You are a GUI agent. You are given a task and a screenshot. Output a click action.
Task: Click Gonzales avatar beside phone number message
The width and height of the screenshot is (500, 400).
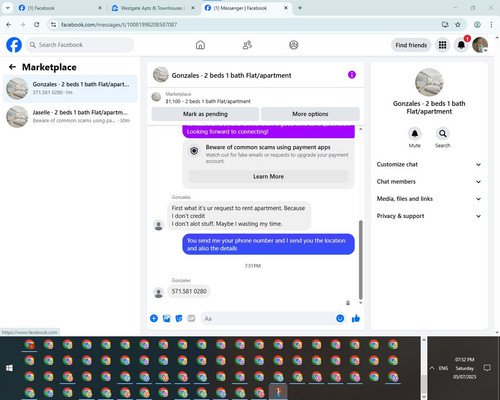tap(158, 293)
